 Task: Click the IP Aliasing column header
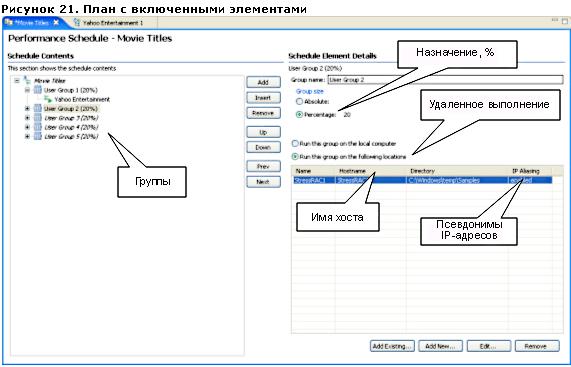click(x=530, y=171)
